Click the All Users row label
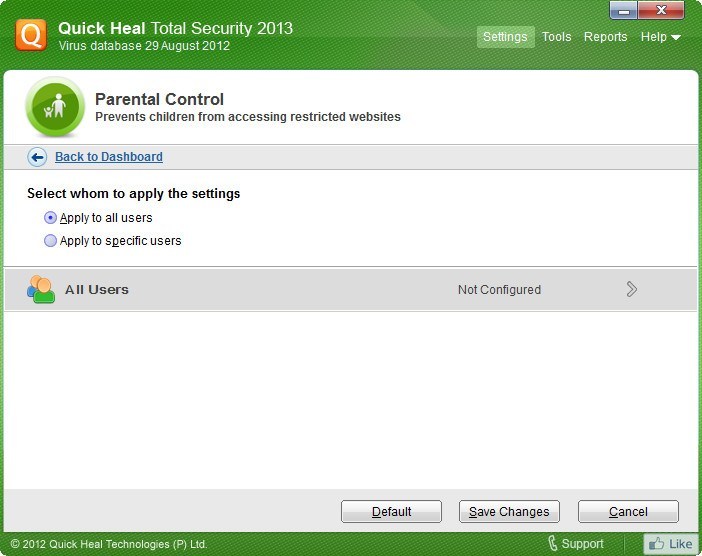The image size is (702, 556). tap(97, 290)
